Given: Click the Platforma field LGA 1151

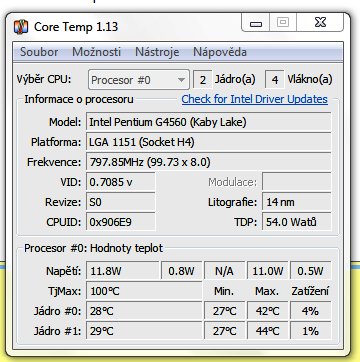Looking at the screenshot, I should point(209,142).
